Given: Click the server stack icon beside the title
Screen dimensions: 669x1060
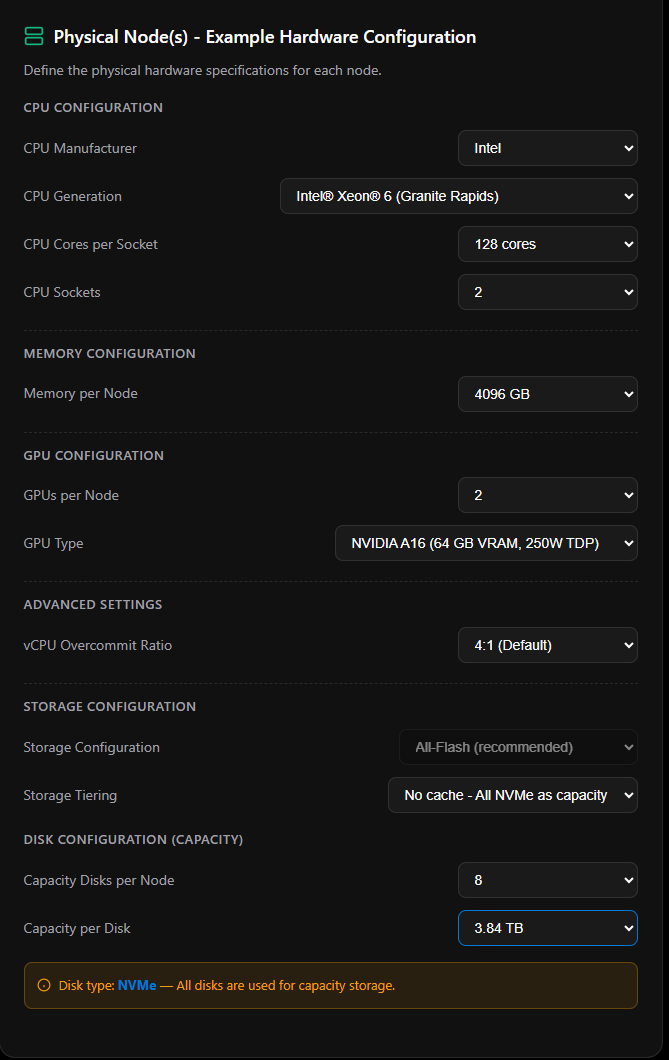Looking at the screenshot, I should (34, 37).
